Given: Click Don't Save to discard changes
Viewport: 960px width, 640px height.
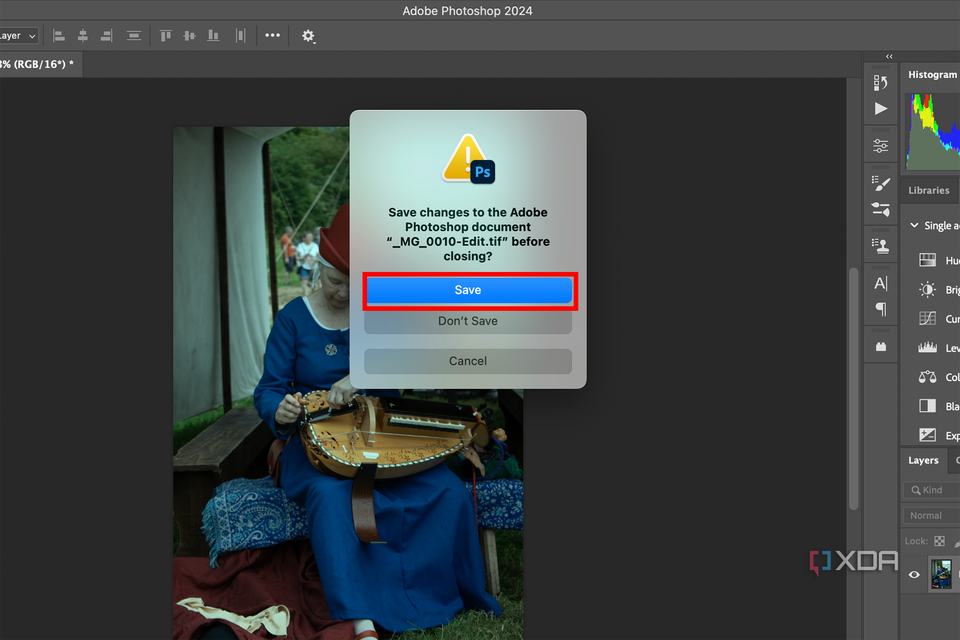Looking at the screenshot, I should (468, 320).
